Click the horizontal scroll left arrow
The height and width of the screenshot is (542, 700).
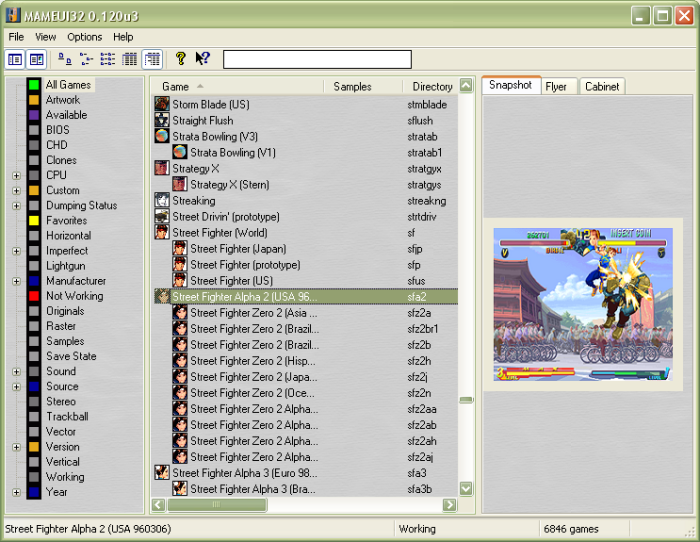(x=158, y=504)
